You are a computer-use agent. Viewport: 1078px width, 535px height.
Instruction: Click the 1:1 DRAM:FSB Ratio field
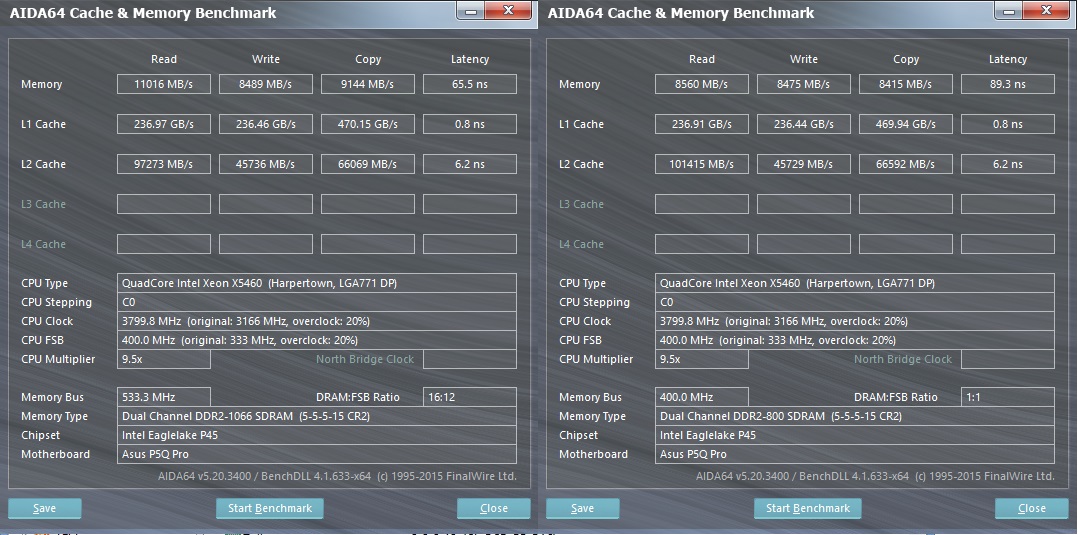tap(1008, 397)
